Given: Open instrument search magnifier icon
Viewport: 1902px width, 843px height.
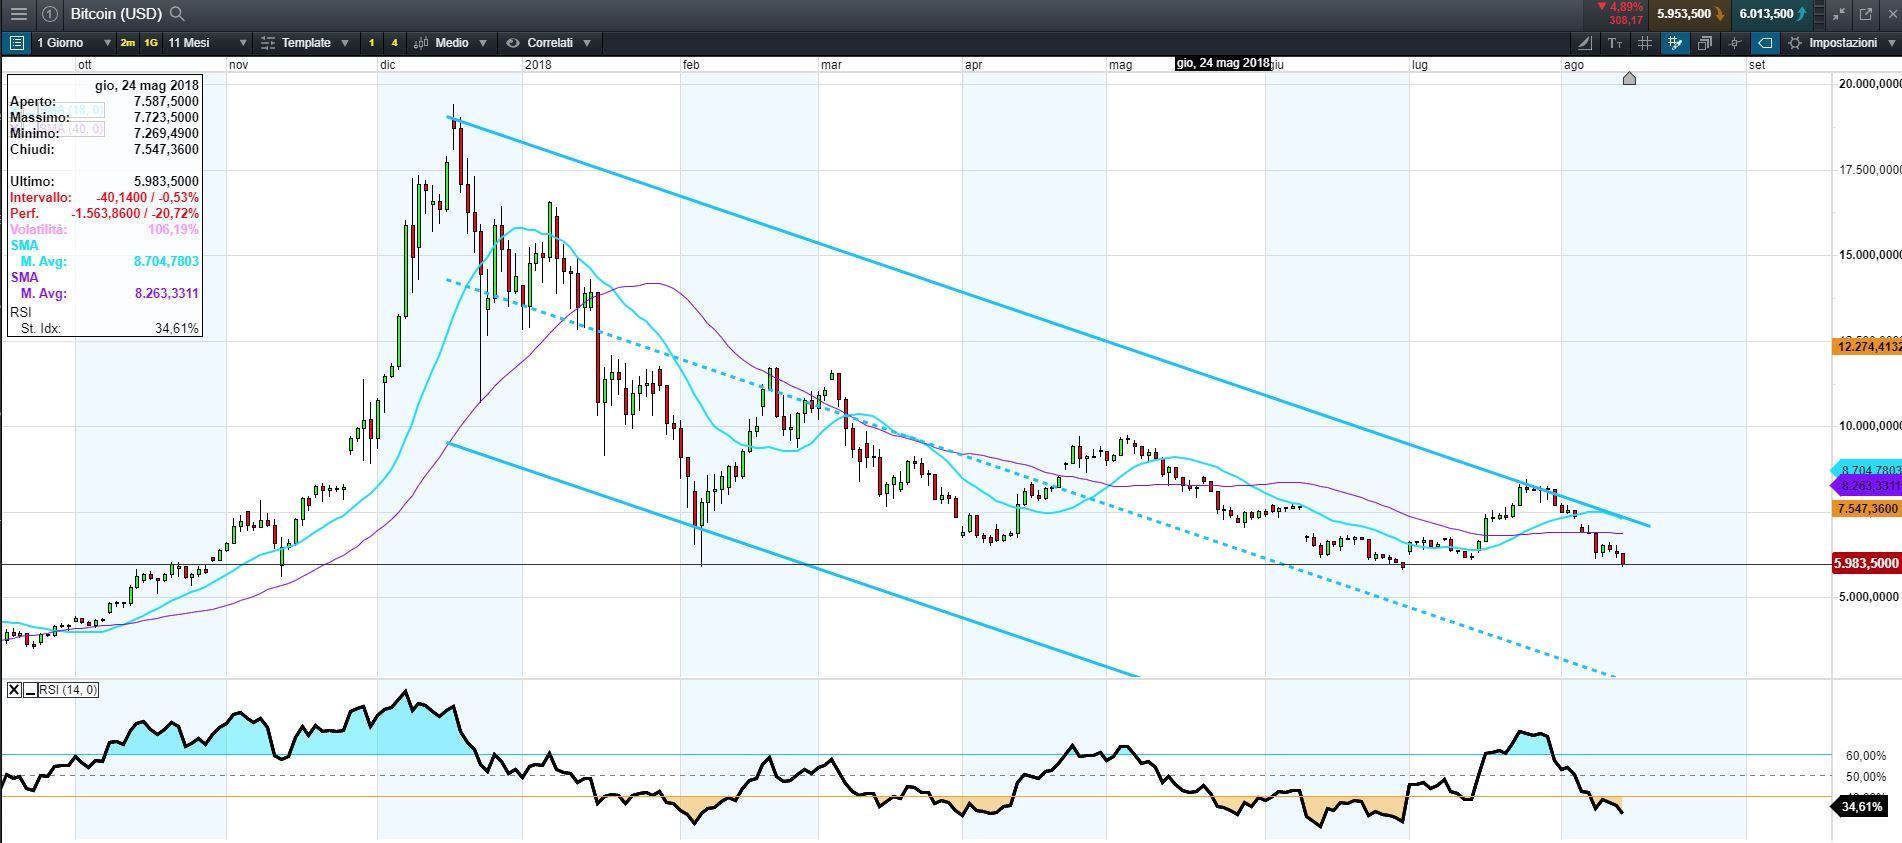Looking at the screenshot, I should tap(177, 14).
